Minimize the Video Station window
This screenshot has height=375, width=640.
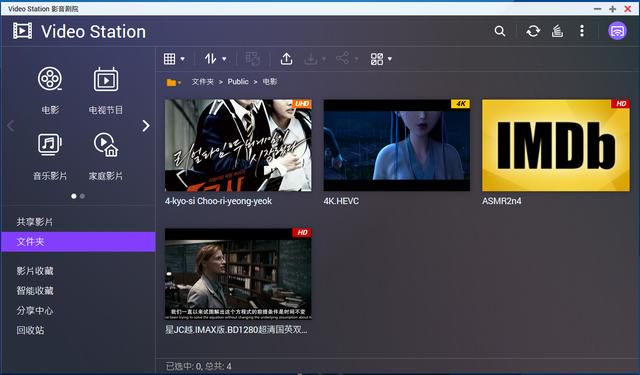tap(597, 9)
